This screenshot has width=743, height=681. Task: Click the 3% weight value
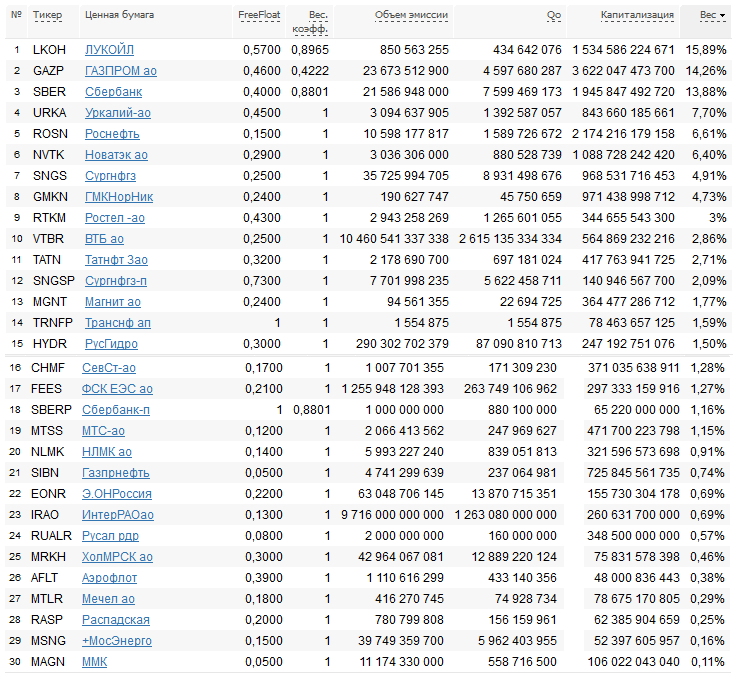point(717,218)
